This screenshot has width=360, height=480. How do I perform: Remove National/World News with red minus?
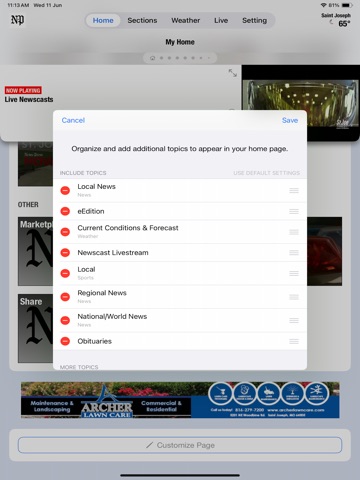pos(65,320)
